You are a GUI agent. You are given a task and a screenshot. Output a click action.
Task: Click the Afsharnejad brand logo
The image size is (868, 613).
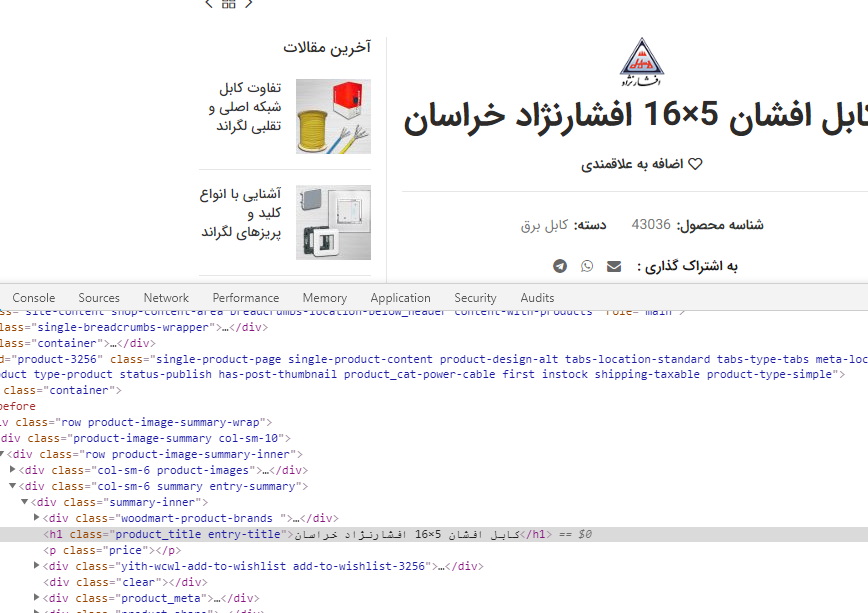pos(642,62)
